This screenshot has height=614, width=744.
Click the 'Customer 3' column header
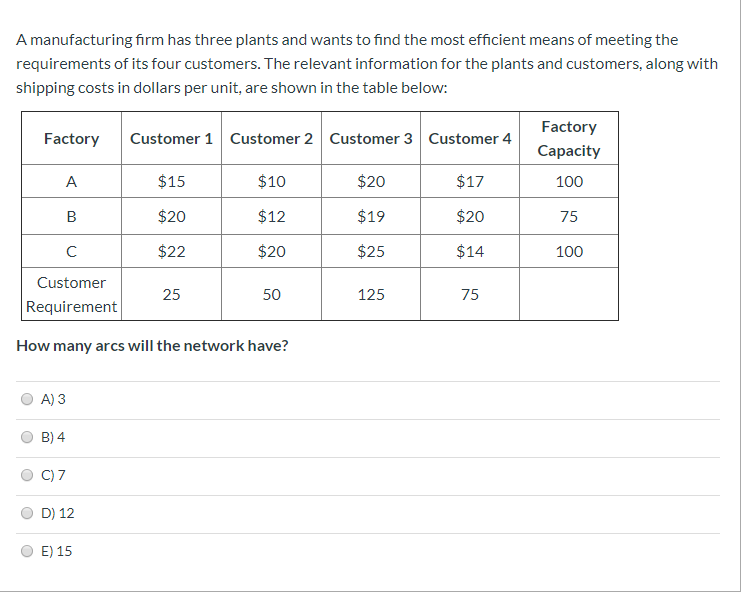pos(371,139)
